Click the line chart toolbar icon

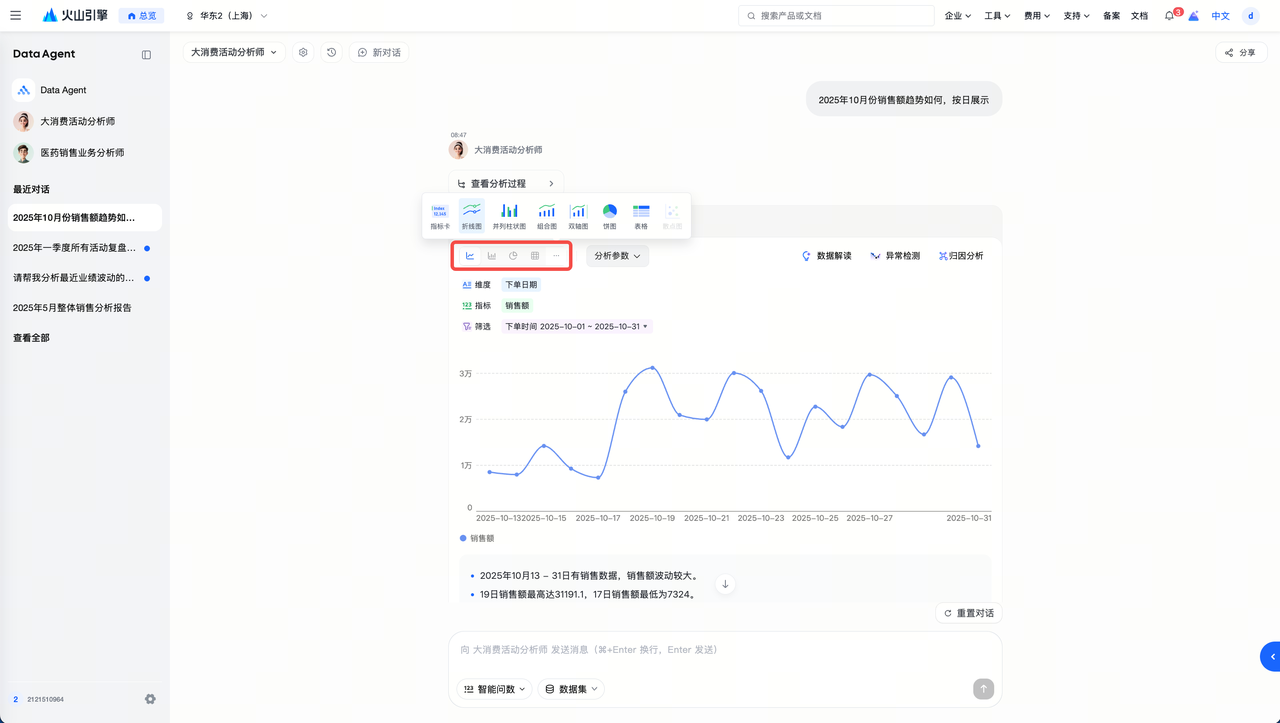point(470,256)
